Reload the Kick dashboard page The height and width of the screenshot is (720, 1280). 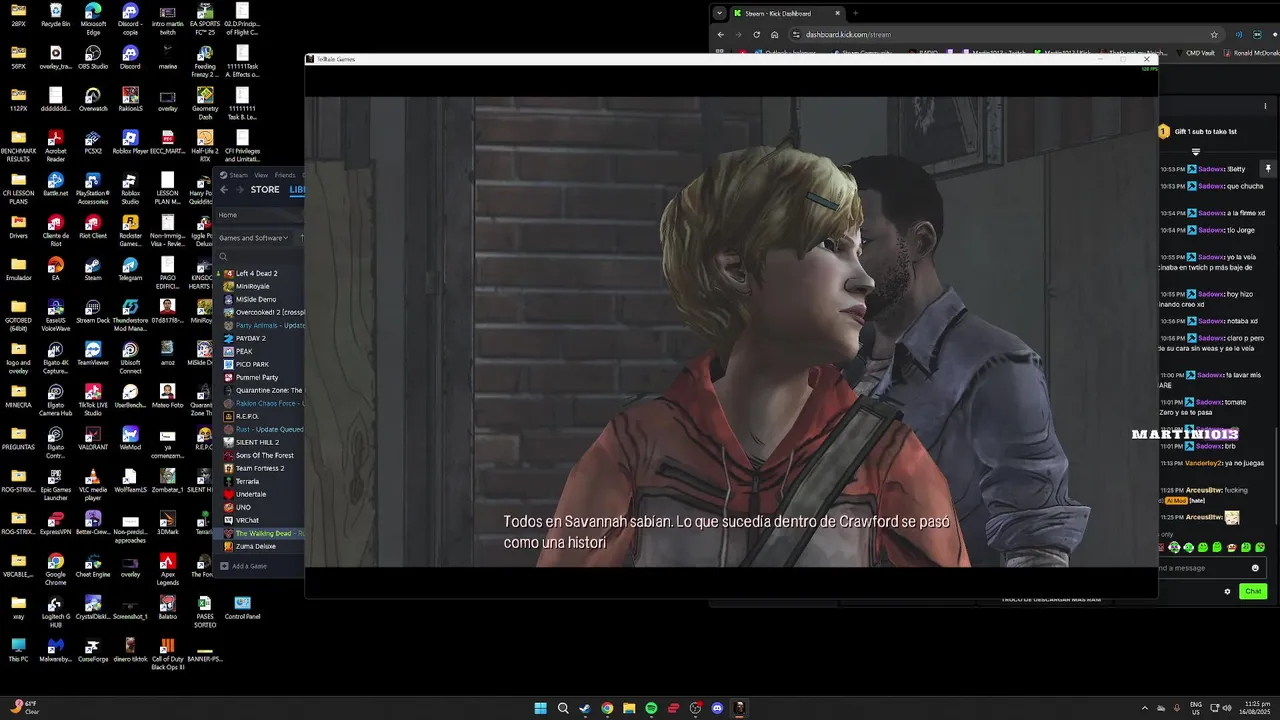(x=756, y=34)
